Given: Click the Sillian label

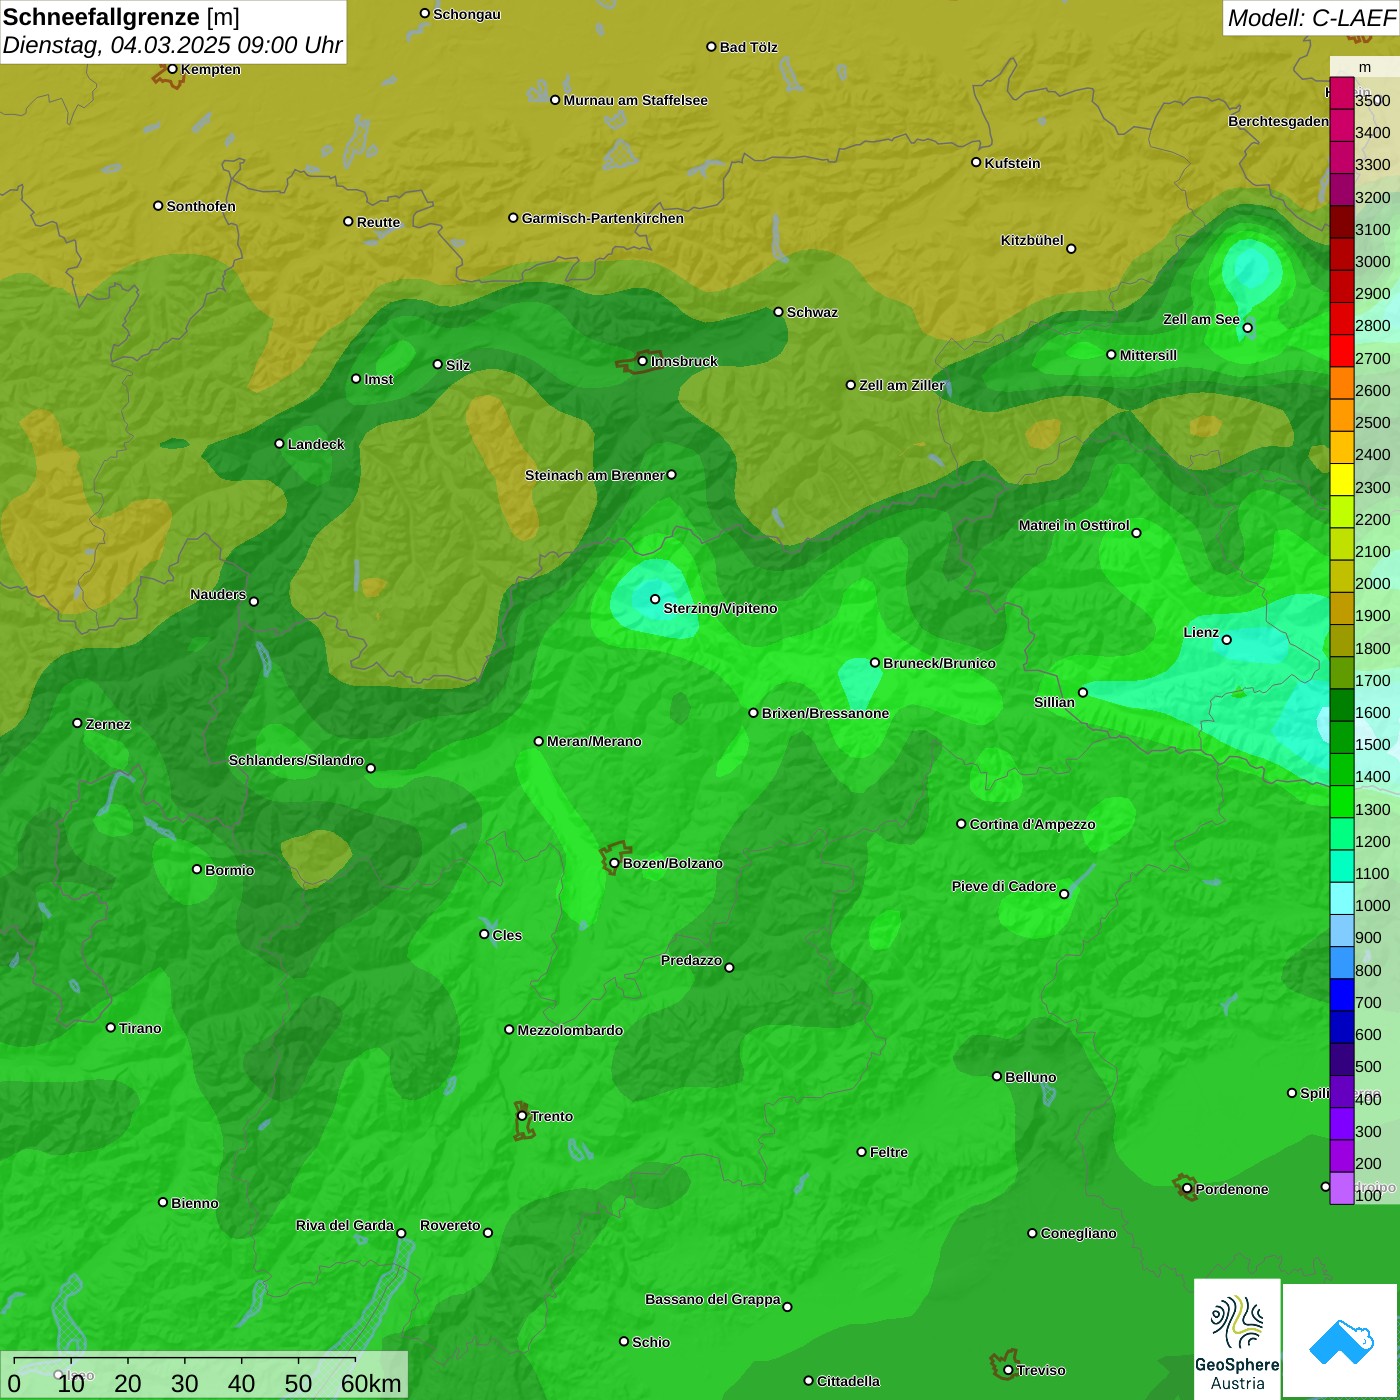Looking at the screenshot, I should (1054, 702).
